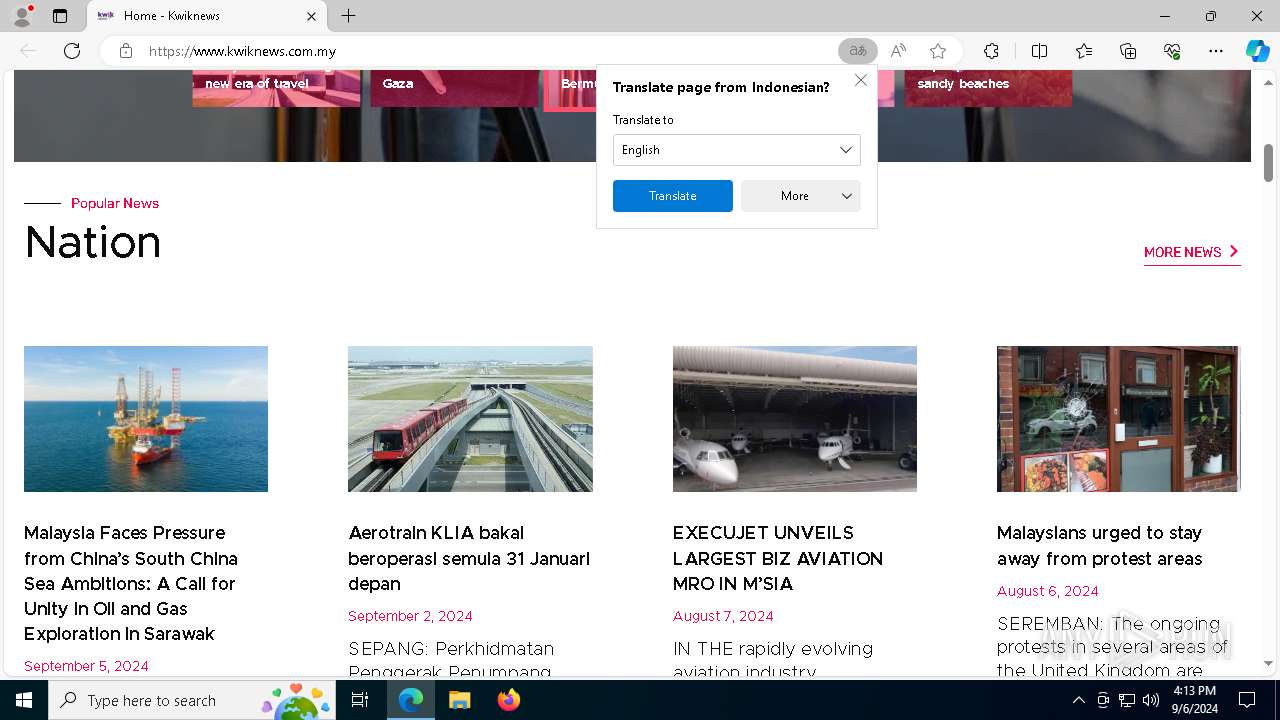Open the Extensions icon
The width and height of the screenshot is (1280, 720).
pyautogui.click(x=991, y=51)
